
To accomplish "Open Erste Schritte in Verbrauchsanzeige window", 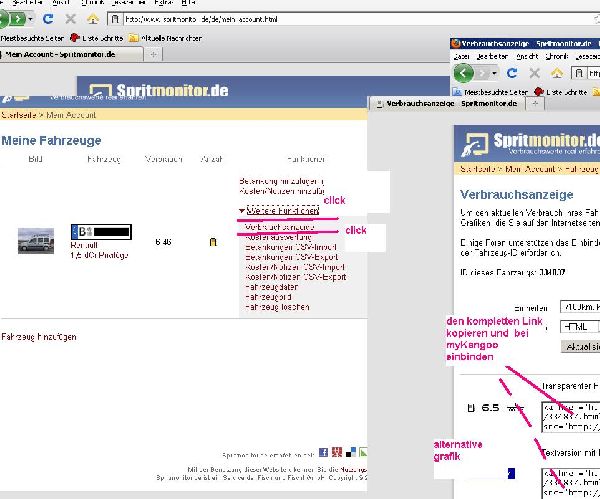I will pos(561,92).
